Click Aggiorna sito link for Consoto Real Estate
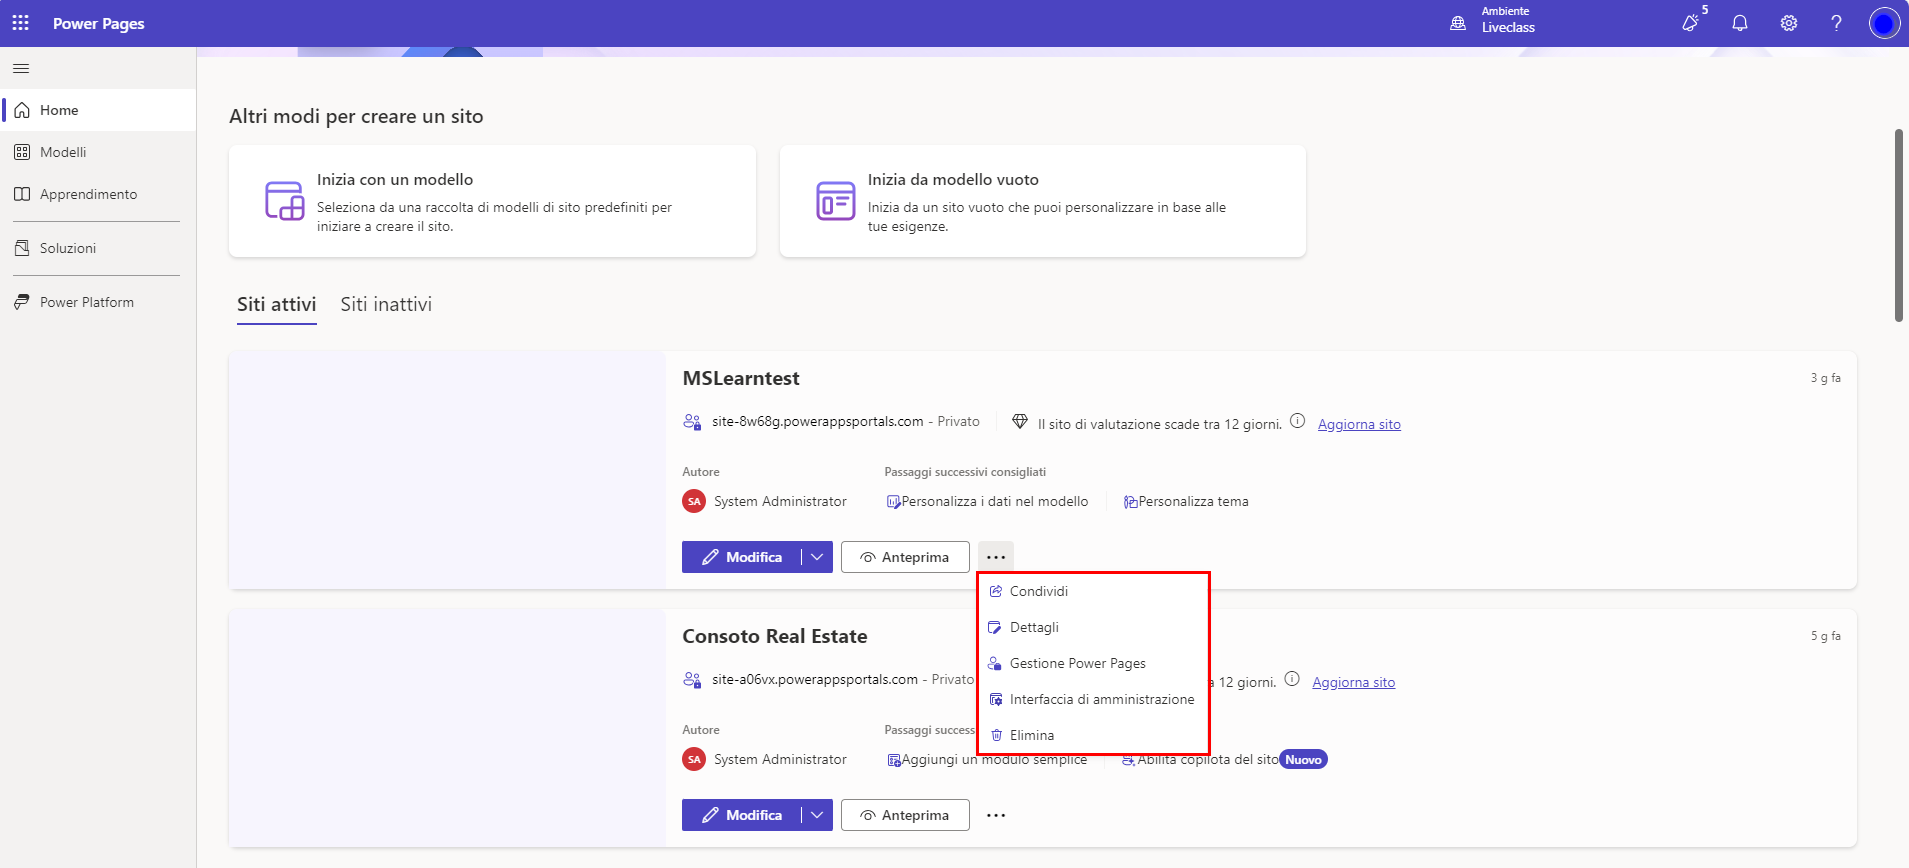The height and width of the screenshot is (868, 1909). click(x=1354, y=682)
